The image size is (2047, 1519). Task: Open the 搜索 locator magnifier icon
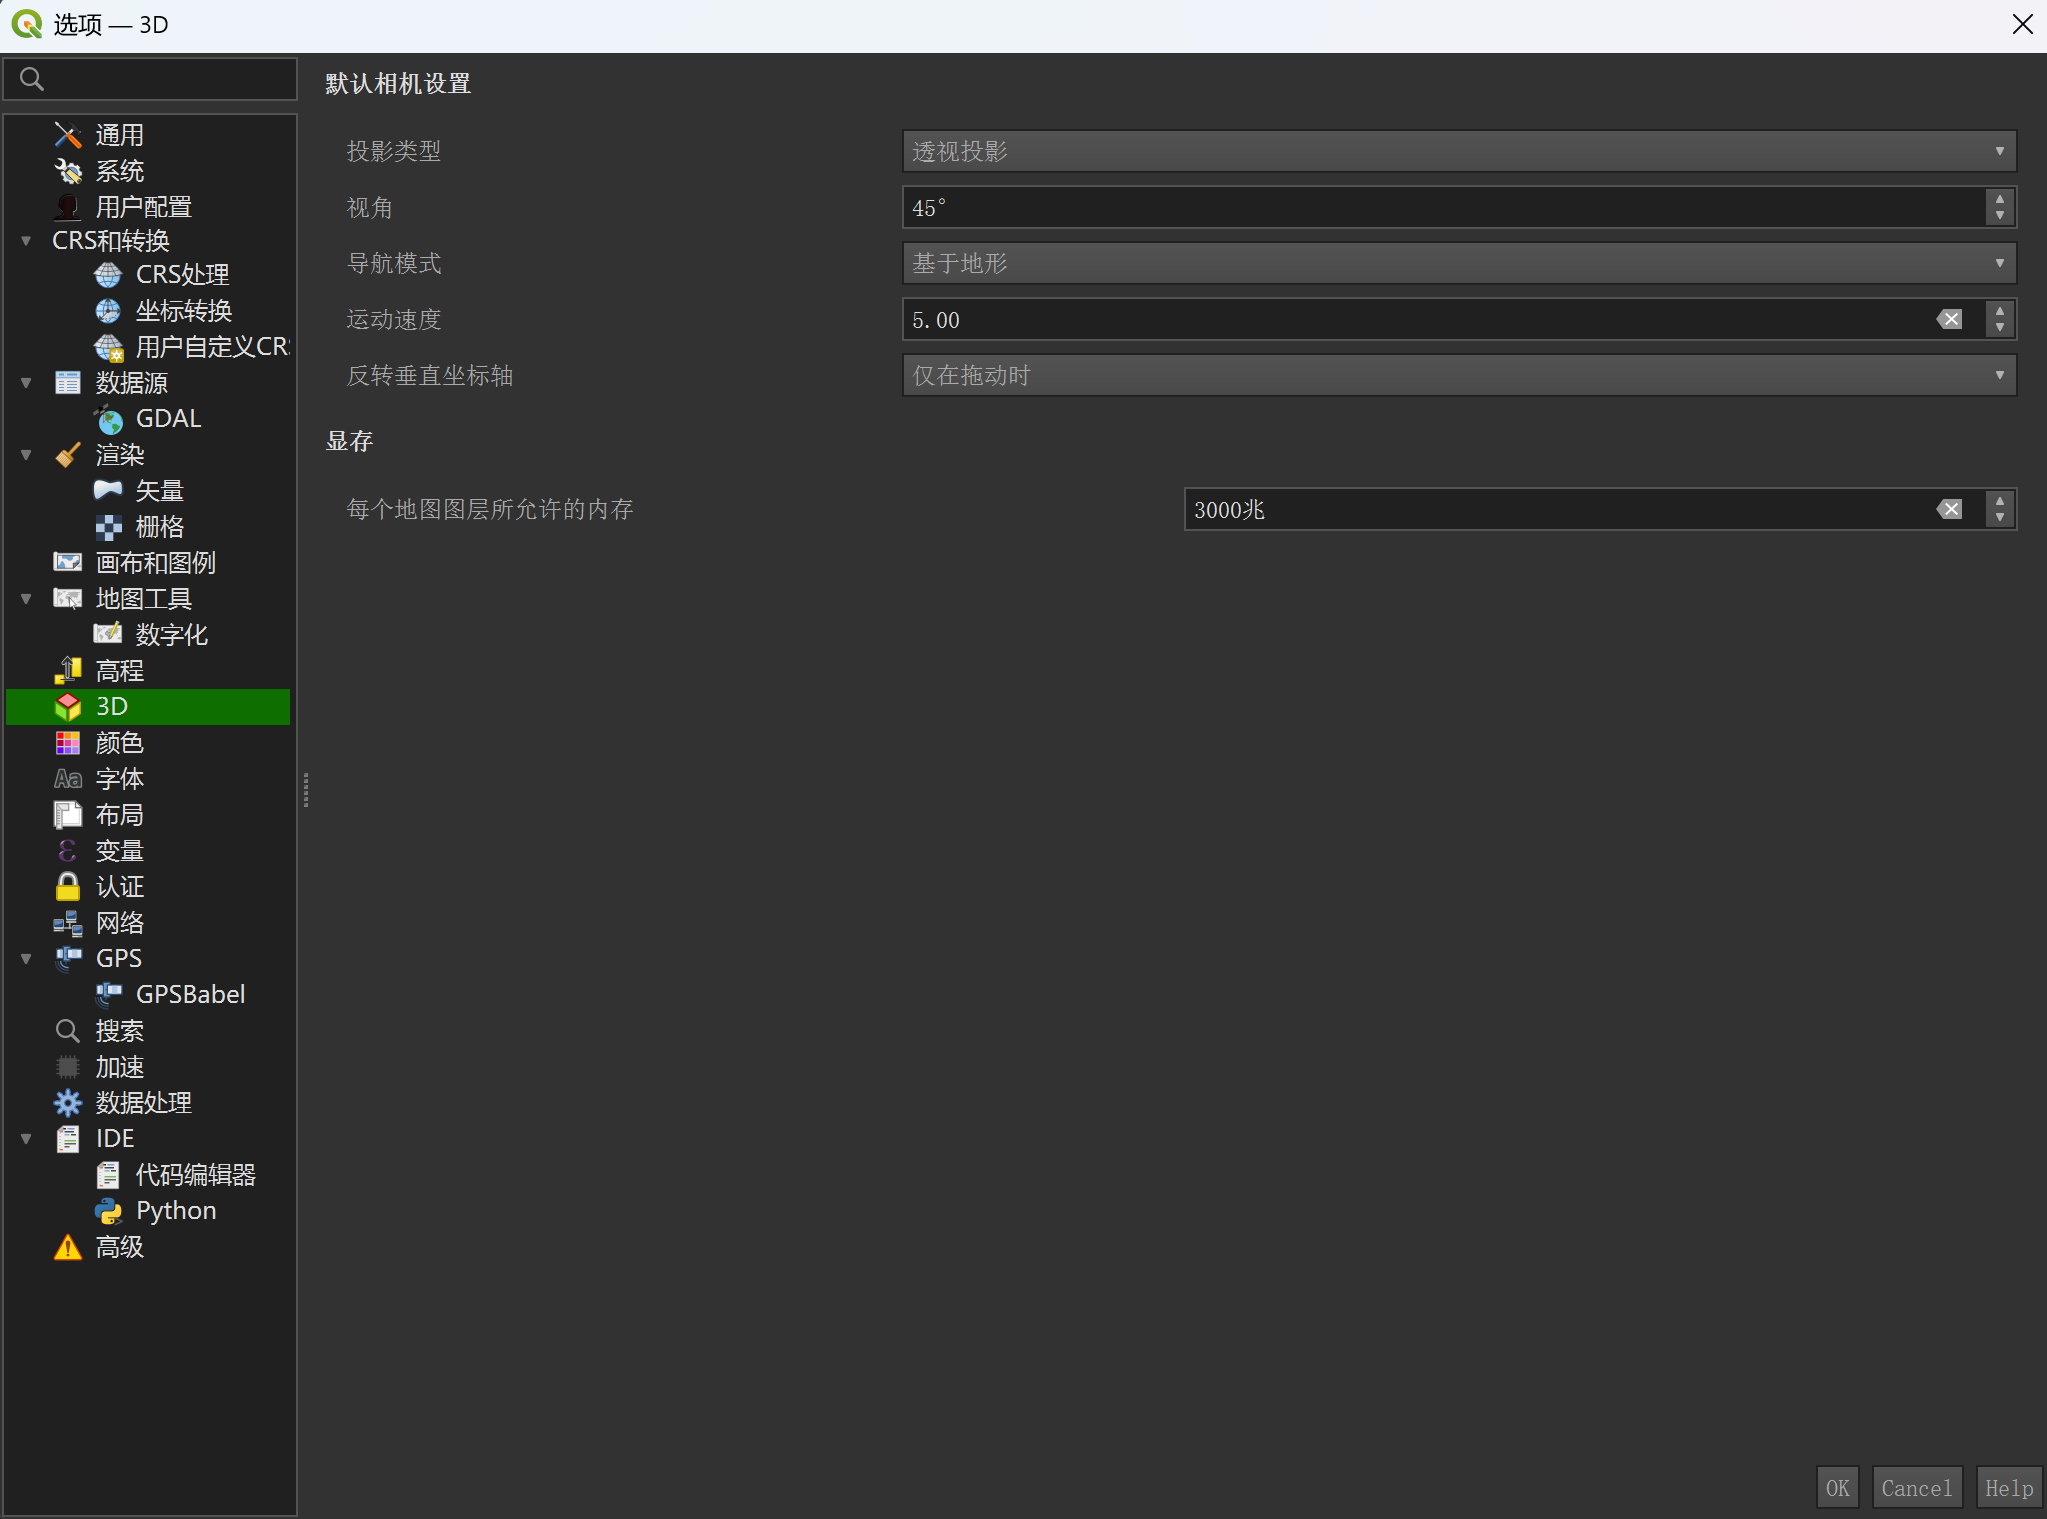pyautogui.click(x=68, y=1031)
